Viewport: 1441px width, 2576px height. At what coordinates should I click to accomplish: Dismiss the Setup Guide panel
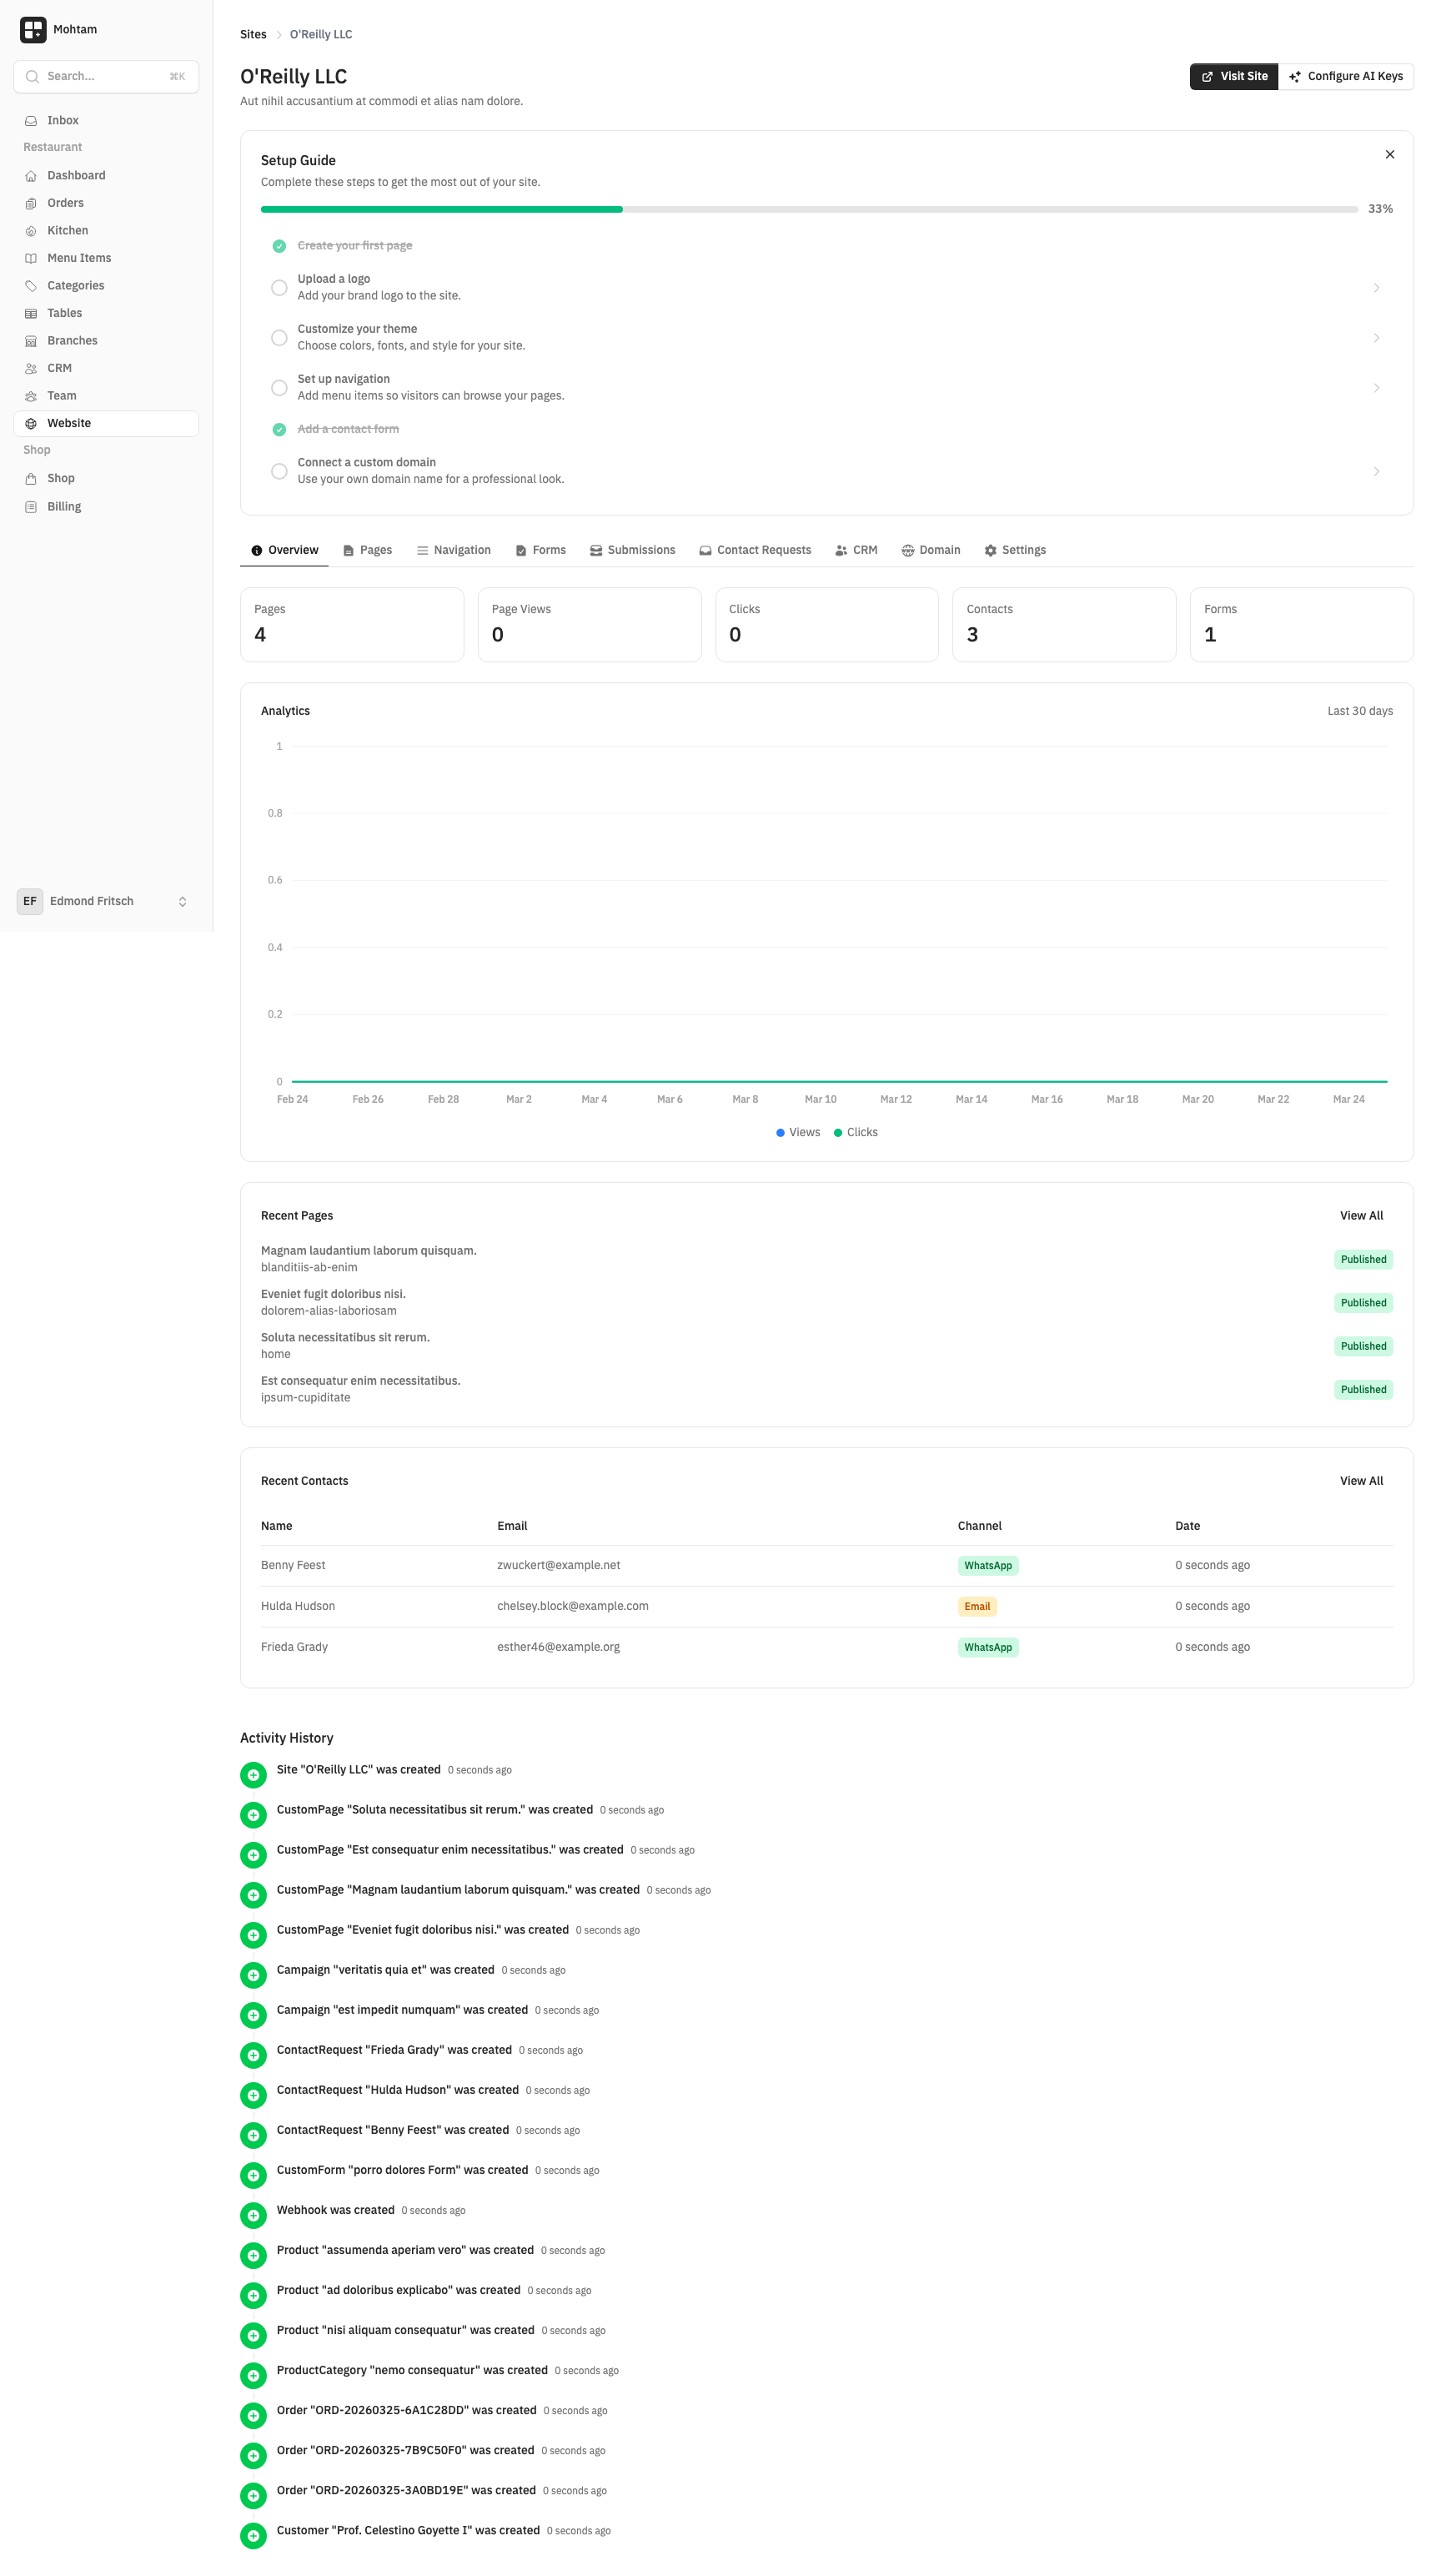click(x=1389, y=154)
